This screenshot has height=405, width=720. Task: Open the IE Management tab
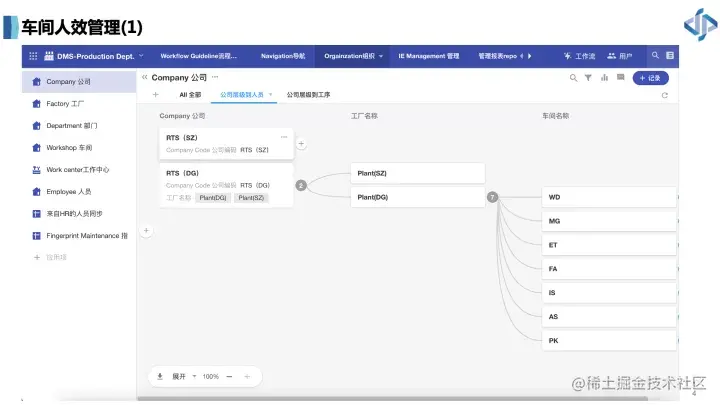pos(428,56)
